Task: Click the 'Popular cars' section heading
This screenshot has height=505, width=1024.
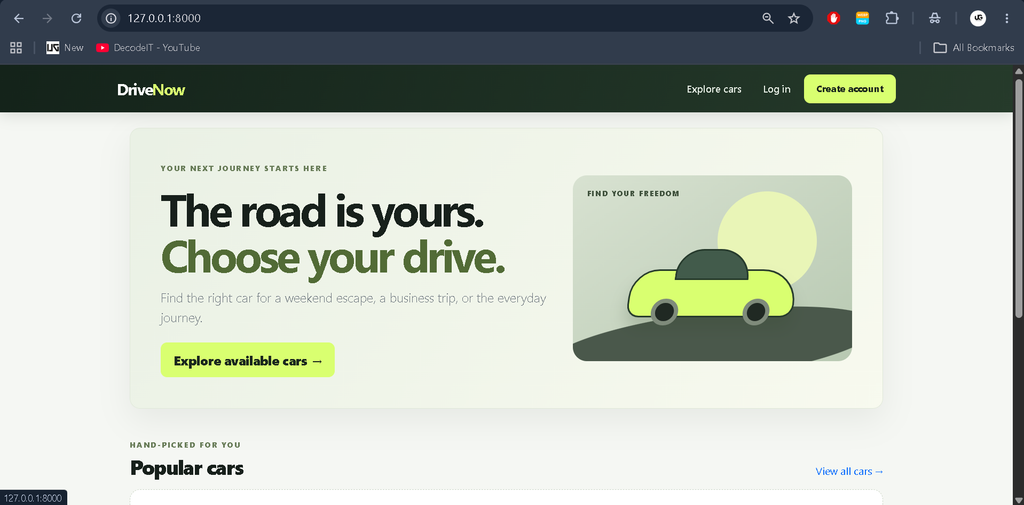Action: coord(187,468)
